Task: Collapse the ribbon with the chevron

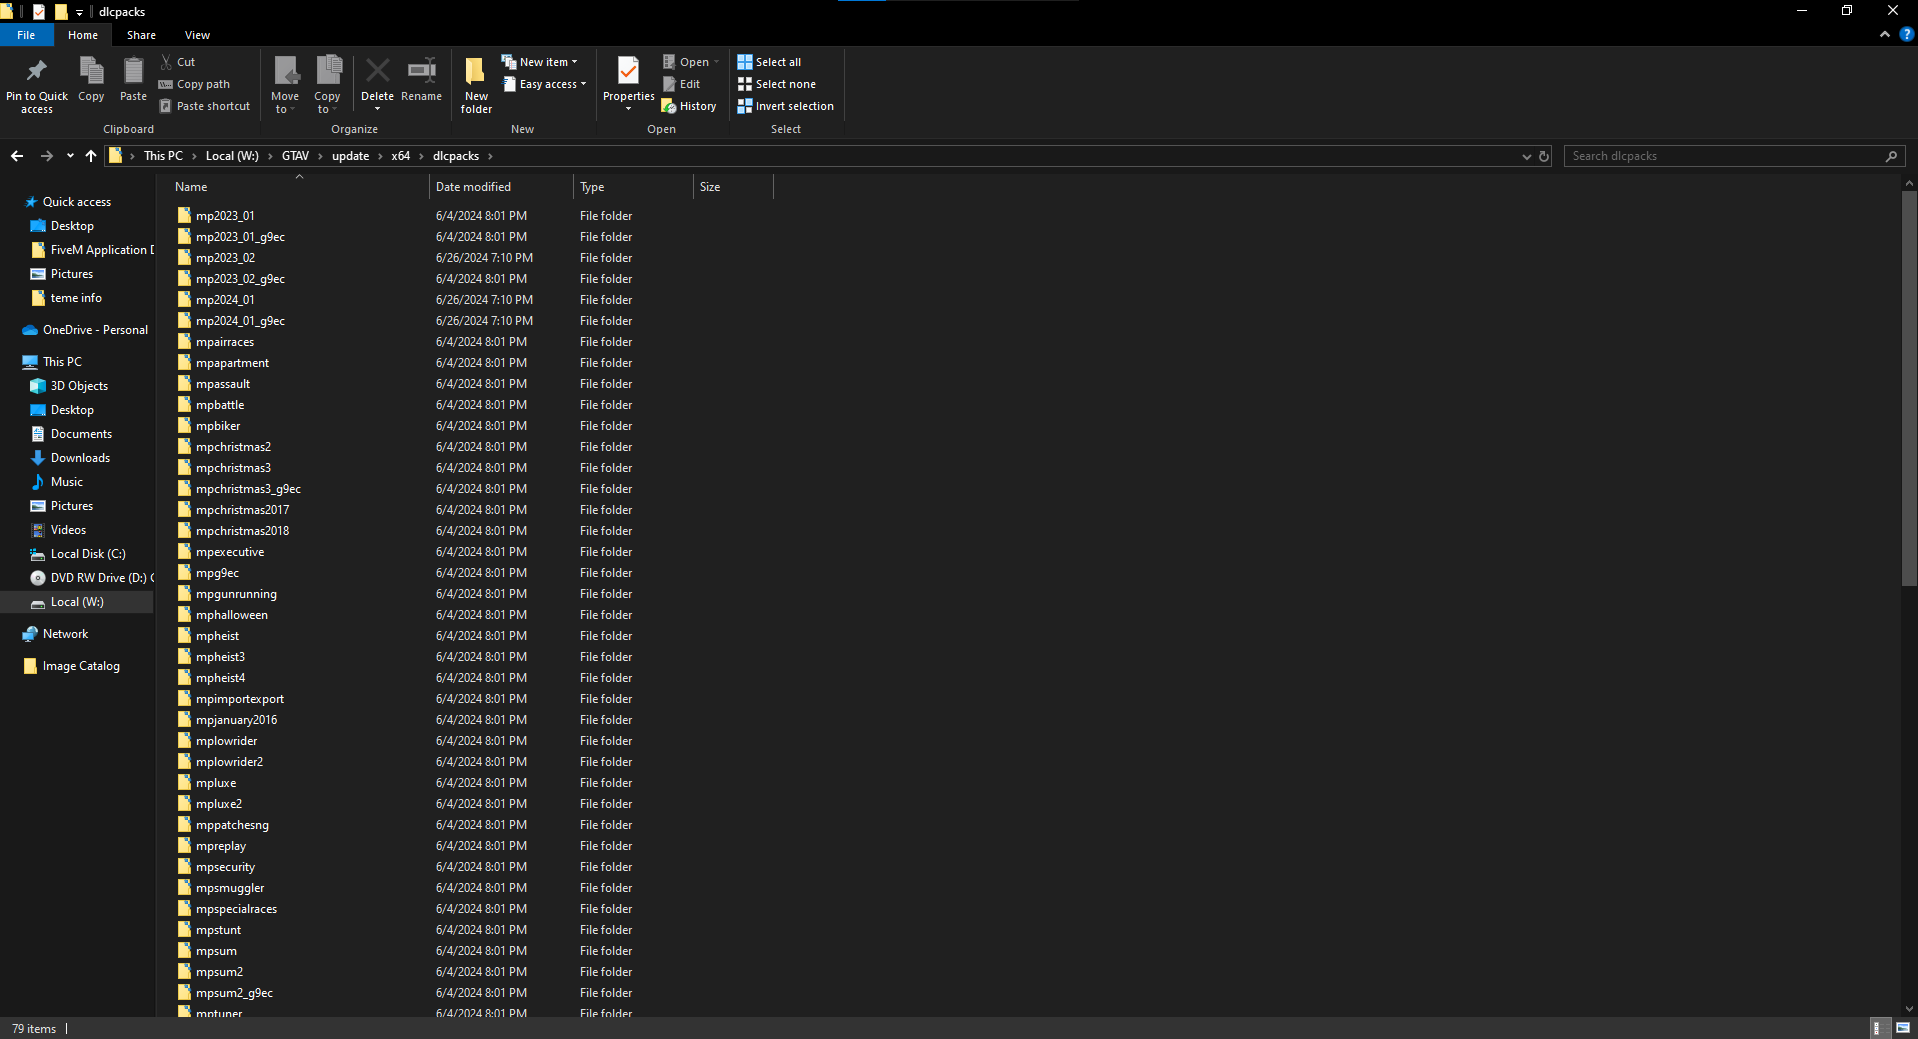Action: (1885, 34)
